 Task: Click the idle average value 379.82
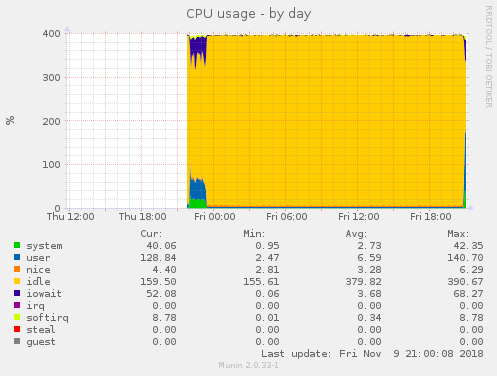[x=363, y=282]
